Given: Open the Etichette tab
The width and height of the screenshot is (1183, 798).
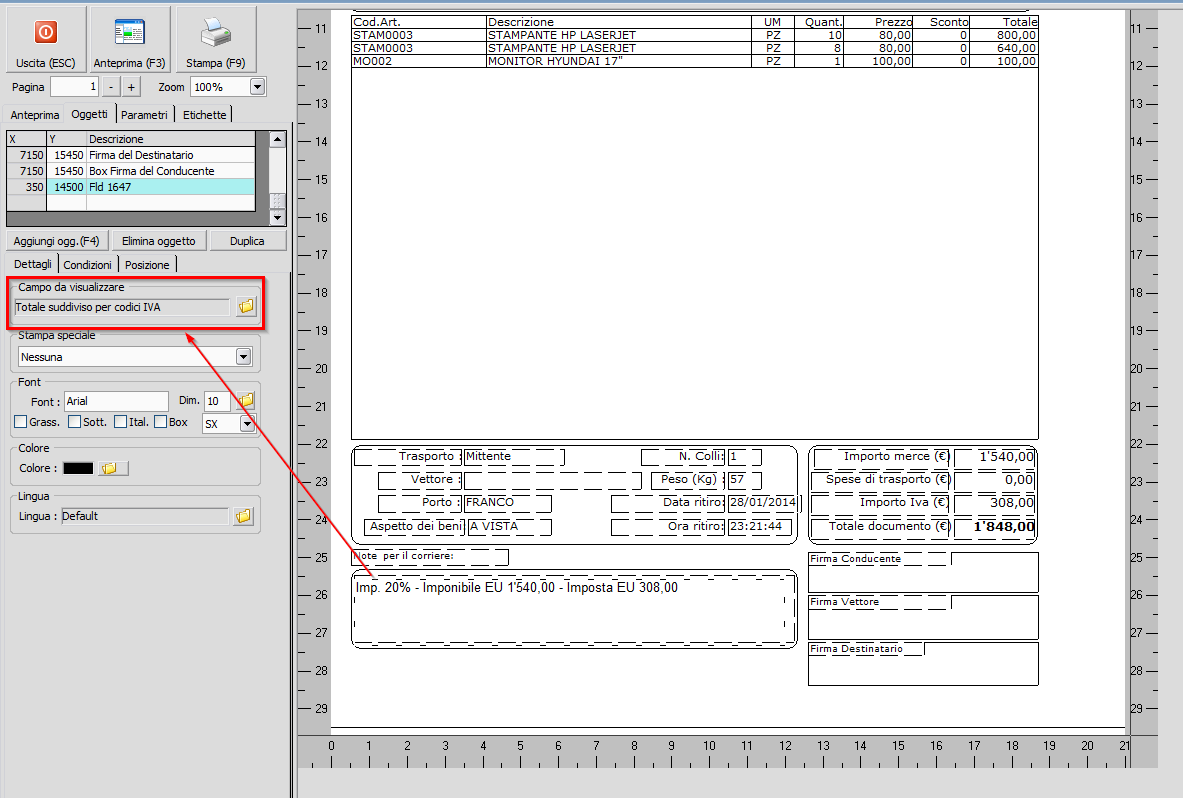Looking at the screenshot, I should click(x=204, y=115).
